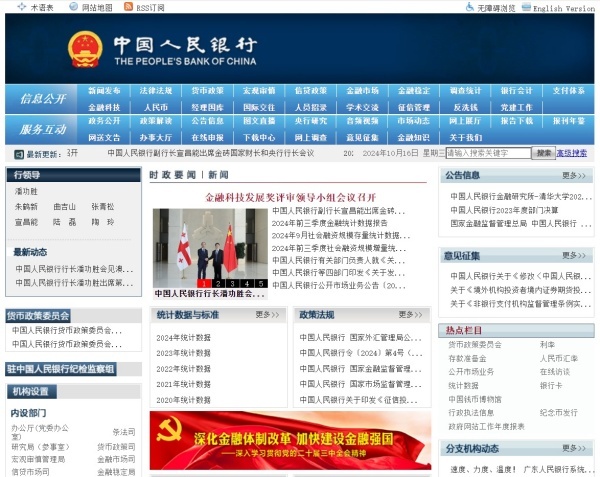600x477 pixels.
Task: Open 驻中国人民银行纪检监察组 section header
Action: (60, 369)
